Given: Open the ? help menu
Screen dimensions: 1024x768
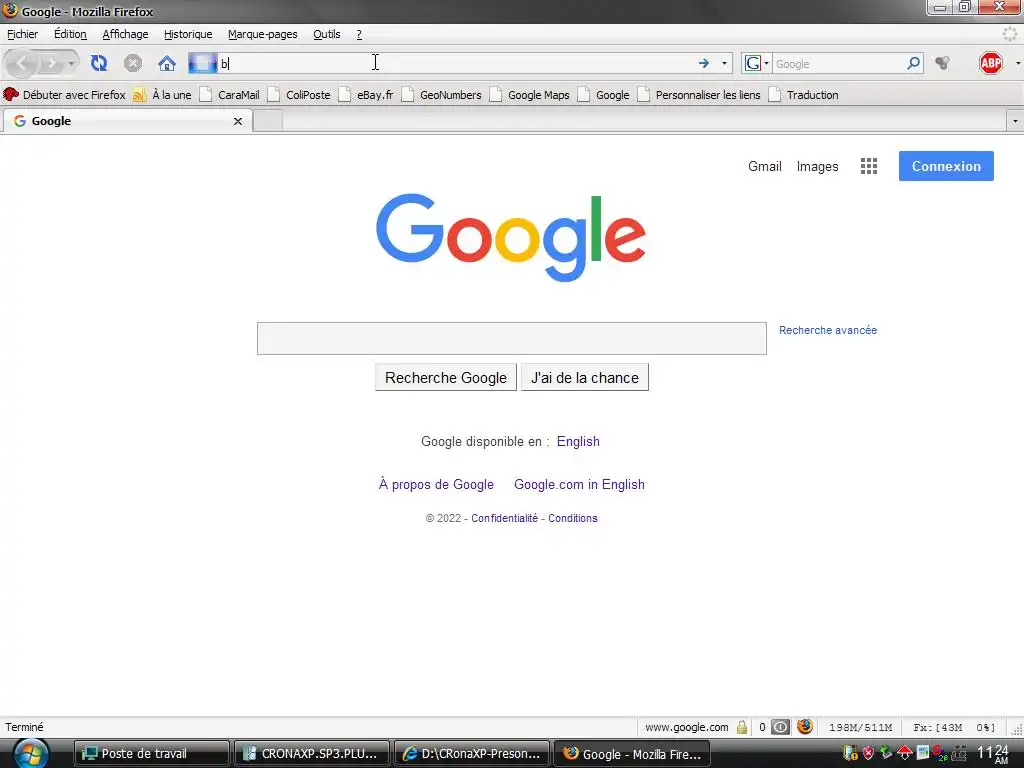Looking at the screenshot, I should (x=359, y=34).
